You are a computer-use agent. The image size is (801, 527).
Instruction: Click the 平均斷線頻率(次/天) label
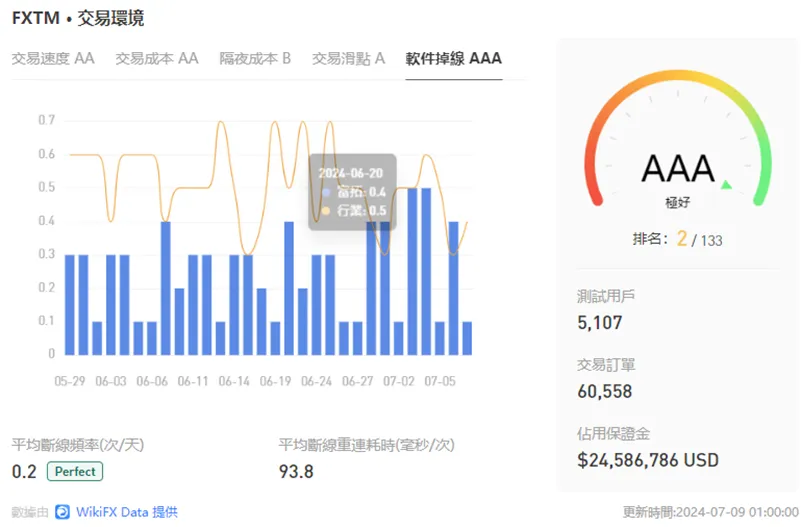pyautogui.click(x=78, y=445)
